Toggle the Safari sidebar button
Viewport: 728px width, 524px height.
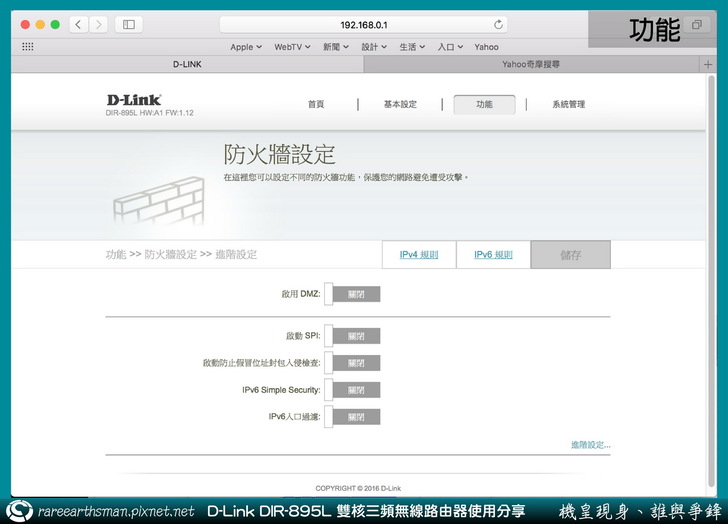click(129, 24)
